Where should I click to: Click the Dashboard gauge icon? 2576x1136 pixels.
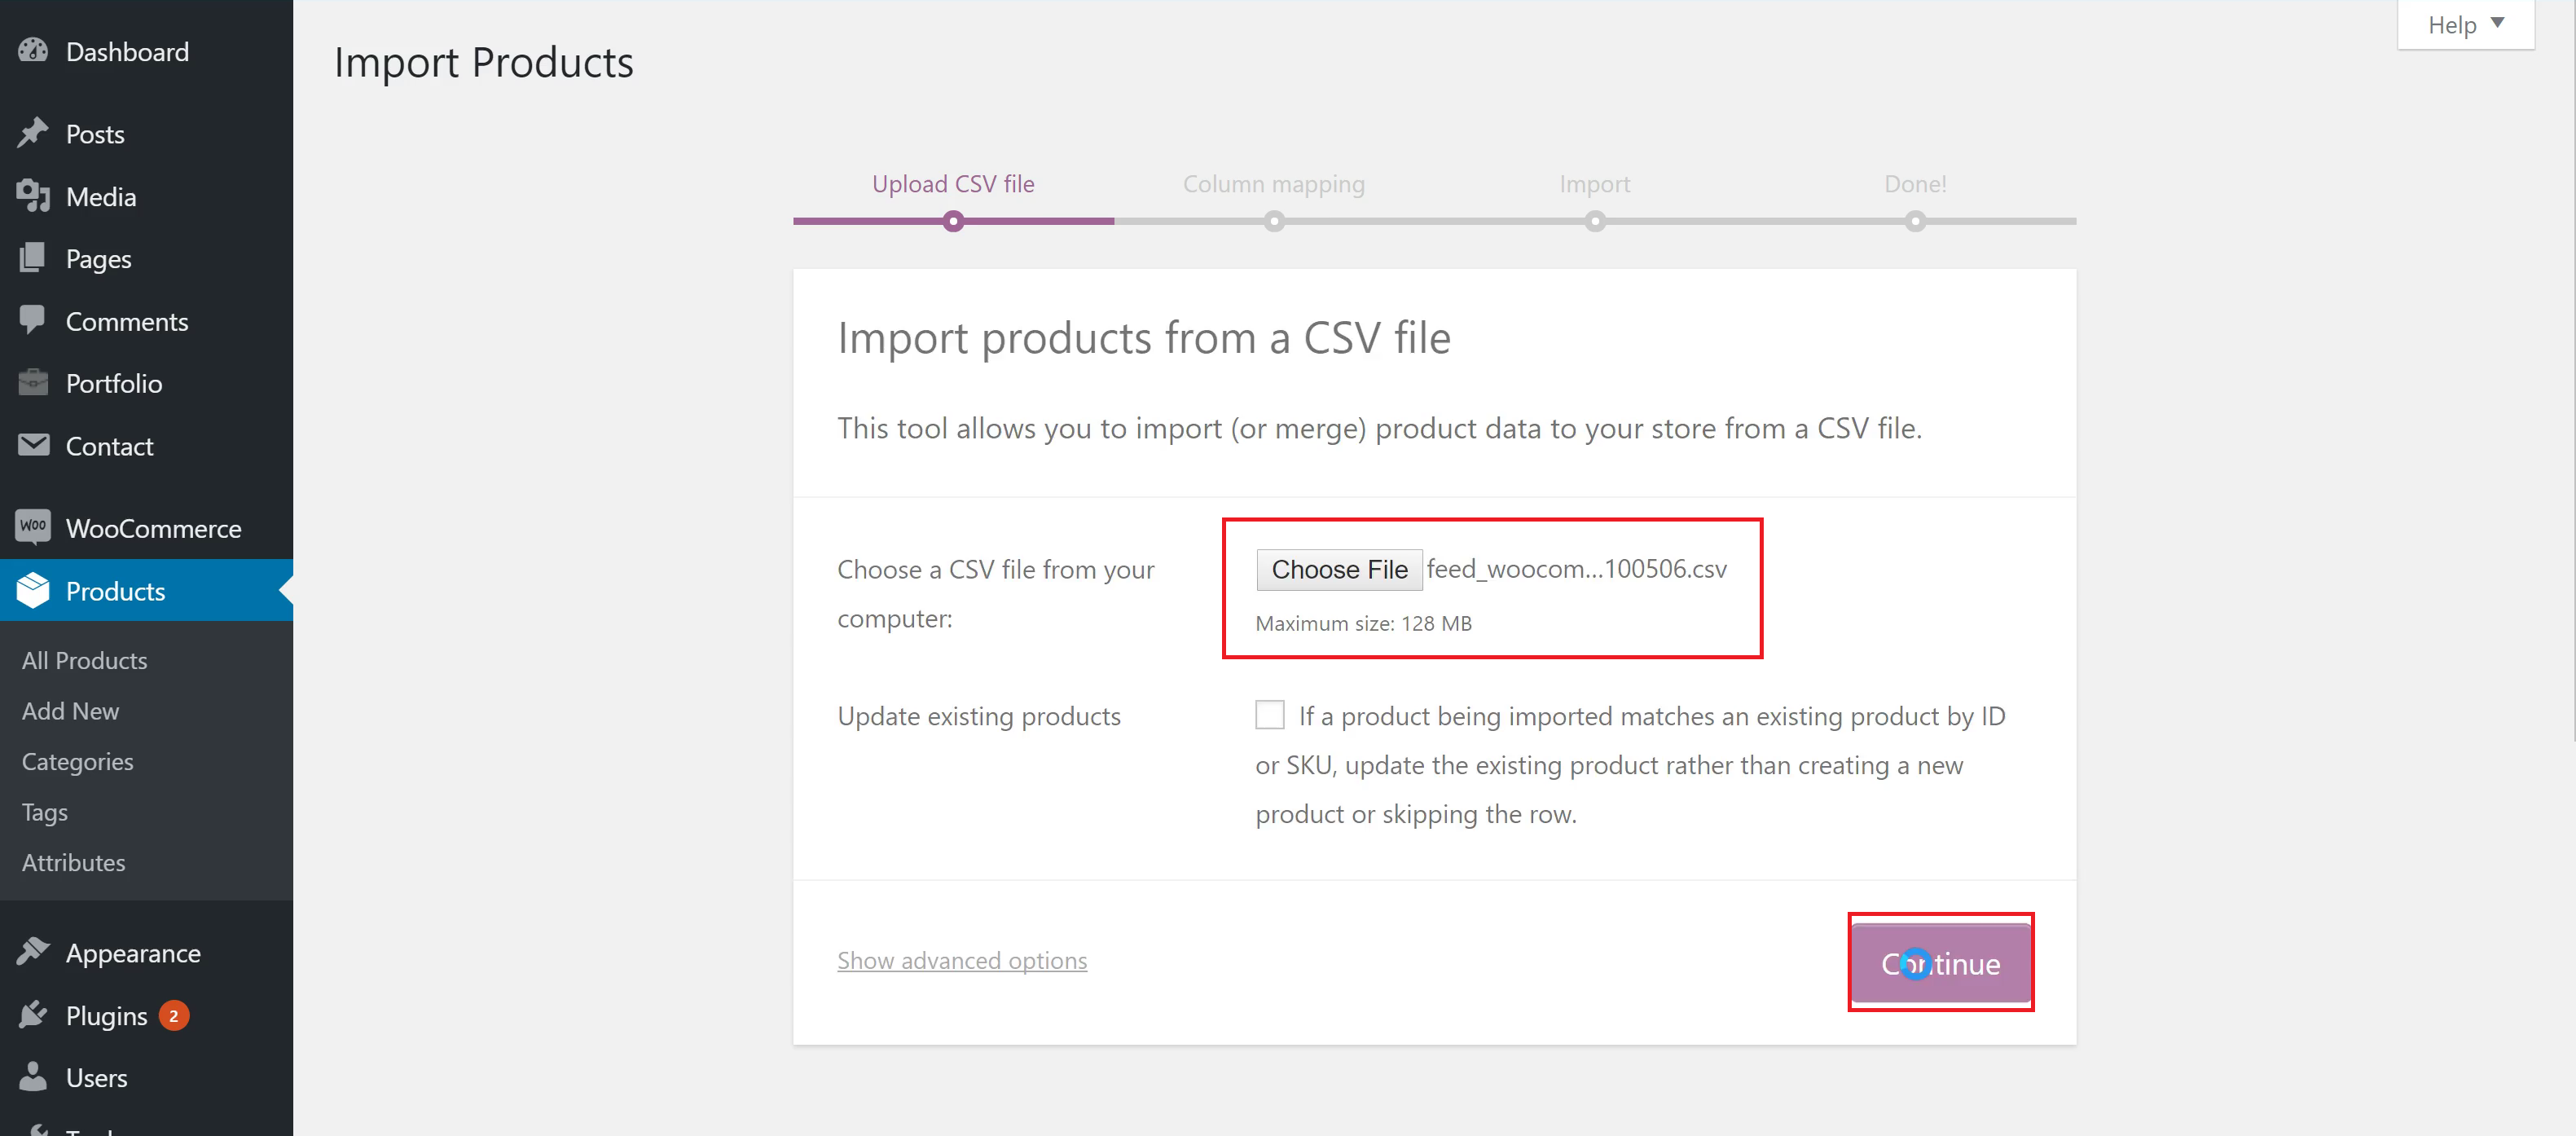(33, 50)
